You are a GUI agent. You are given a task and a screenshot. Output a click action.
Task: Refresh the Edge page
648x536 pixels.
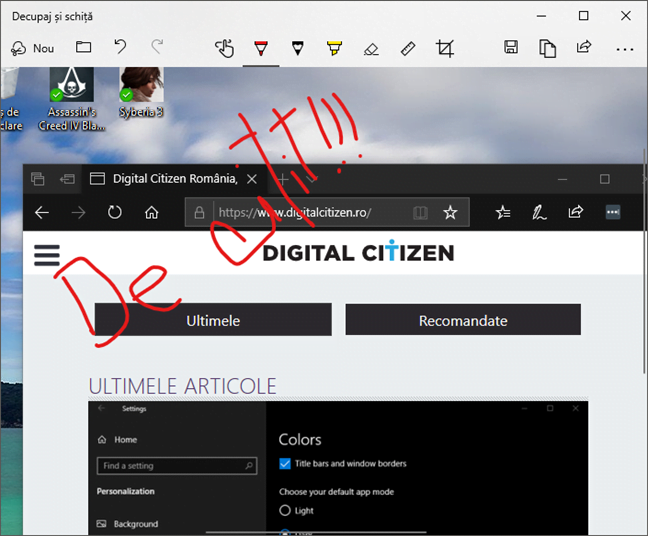click(114, 212)
